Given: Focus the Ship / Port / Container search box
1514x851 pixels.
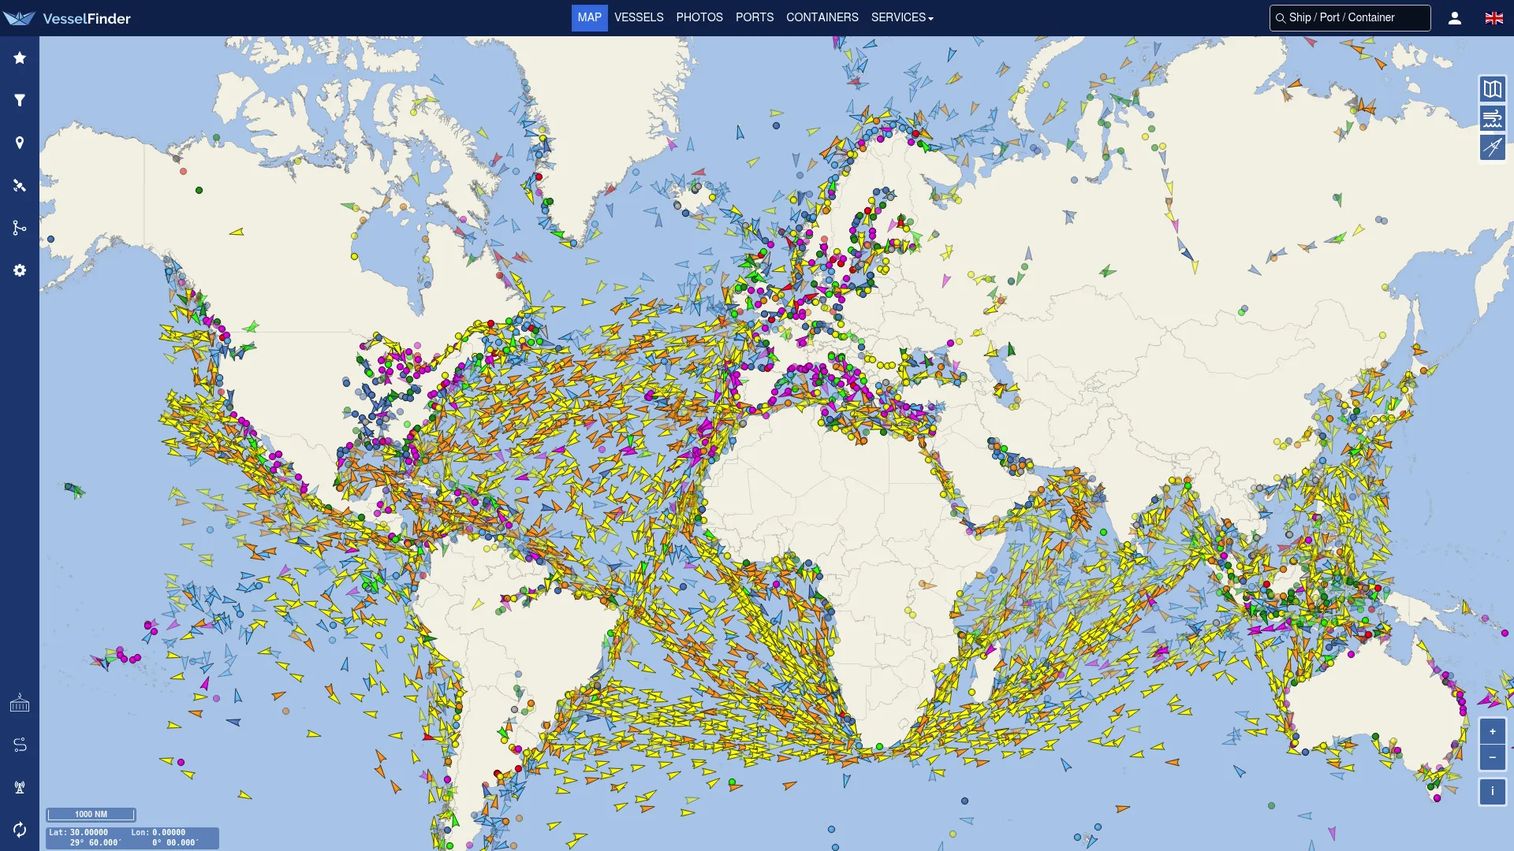Looking at the screenshot, I should tap(1350, 18).
